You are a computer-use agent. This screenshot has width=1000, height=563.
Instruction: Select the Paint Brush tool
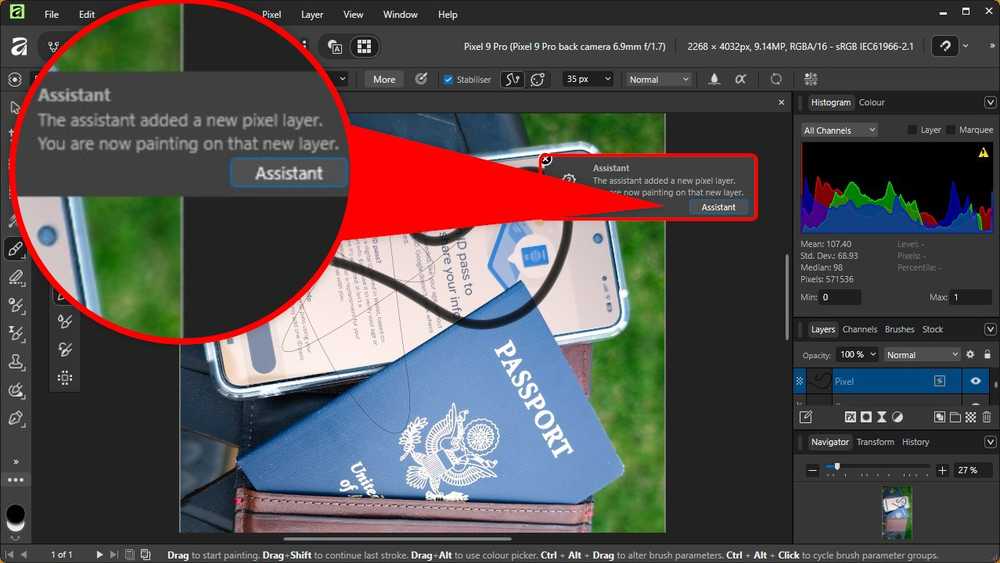[15, 249]
